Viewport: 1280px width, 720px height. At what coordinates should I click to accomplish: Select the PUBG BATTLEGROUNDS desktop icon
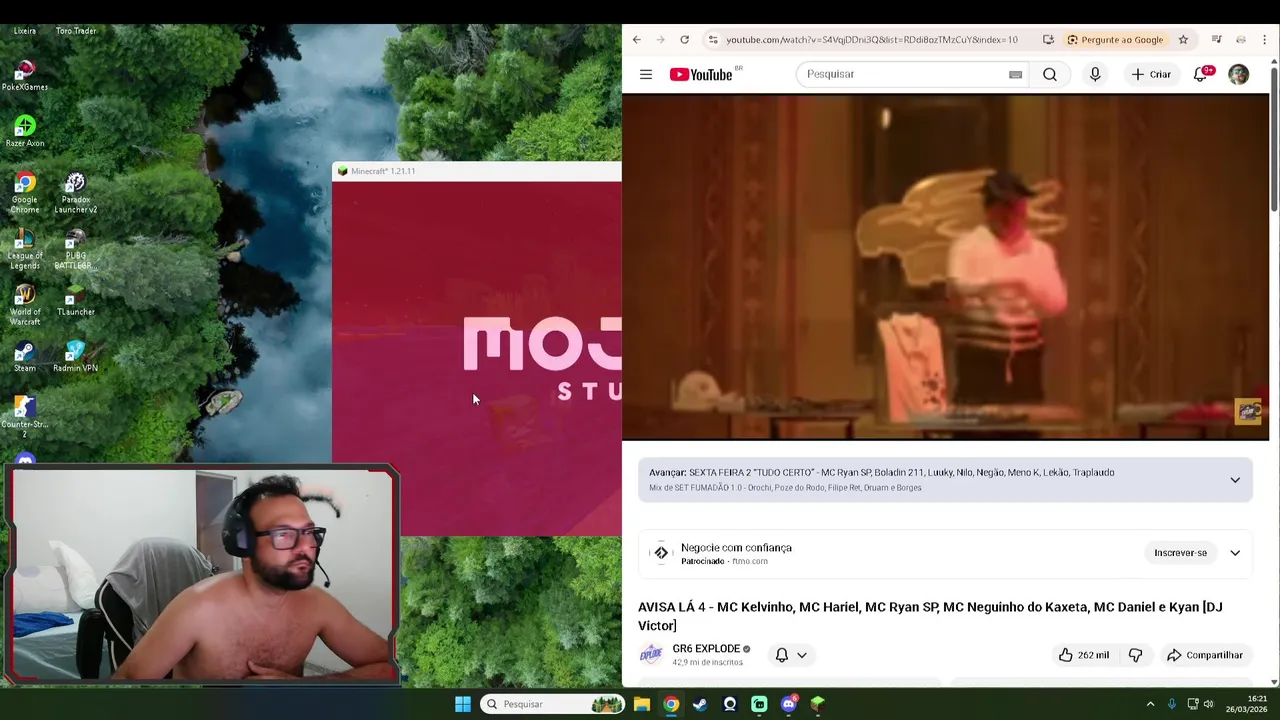tap(76, 249)
